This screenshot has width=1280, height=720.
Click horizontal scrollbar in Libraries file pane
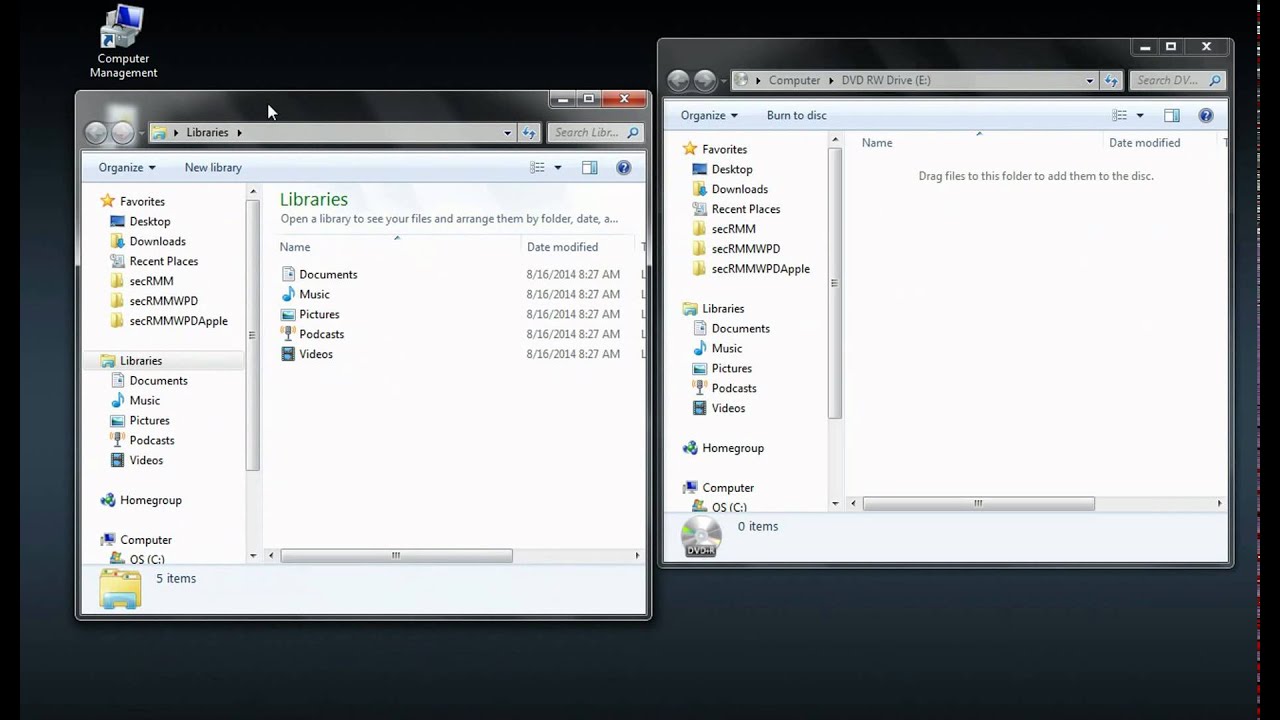[x=396, y=555]
